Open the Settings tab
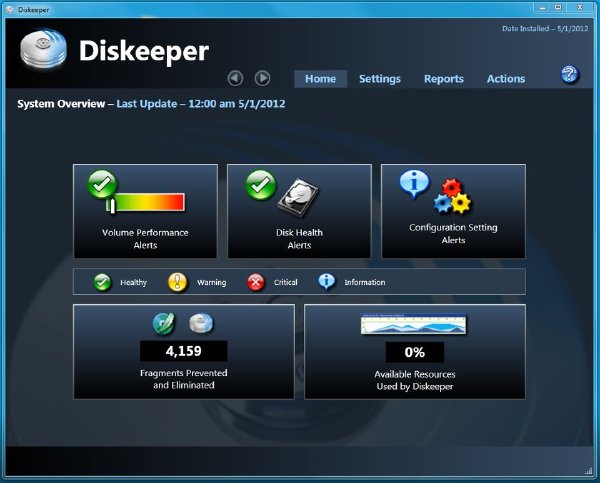 click(x=380, y=79)
